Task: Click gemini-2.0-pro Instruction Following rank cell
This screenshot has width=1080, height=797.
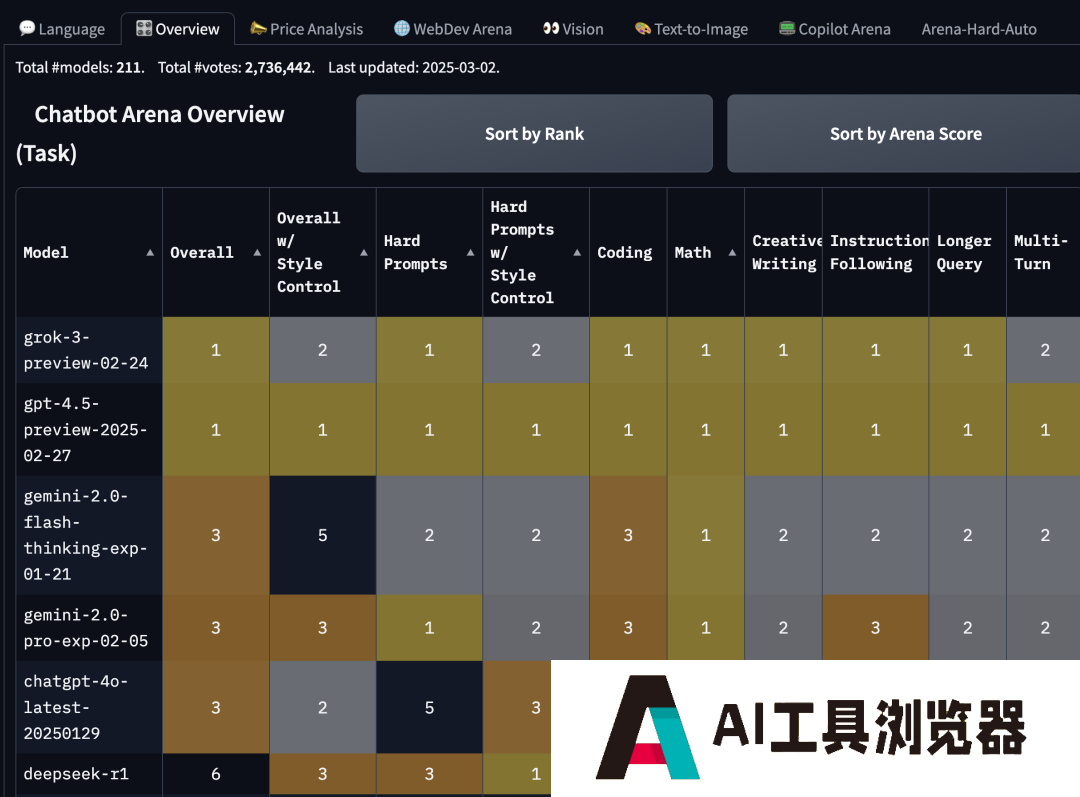Action: [875, 628]
